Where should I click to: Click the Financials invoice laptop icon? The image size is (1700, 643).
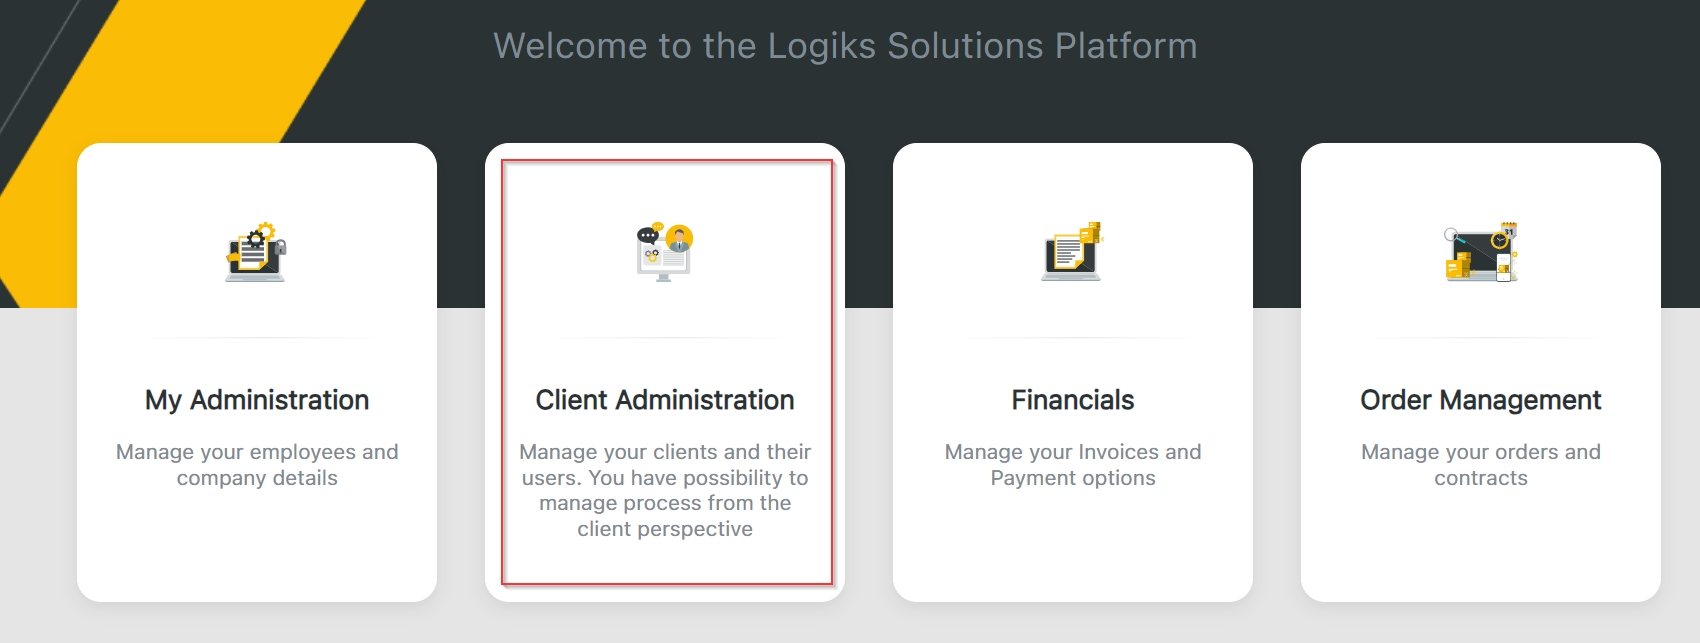tap(1072, 252)
